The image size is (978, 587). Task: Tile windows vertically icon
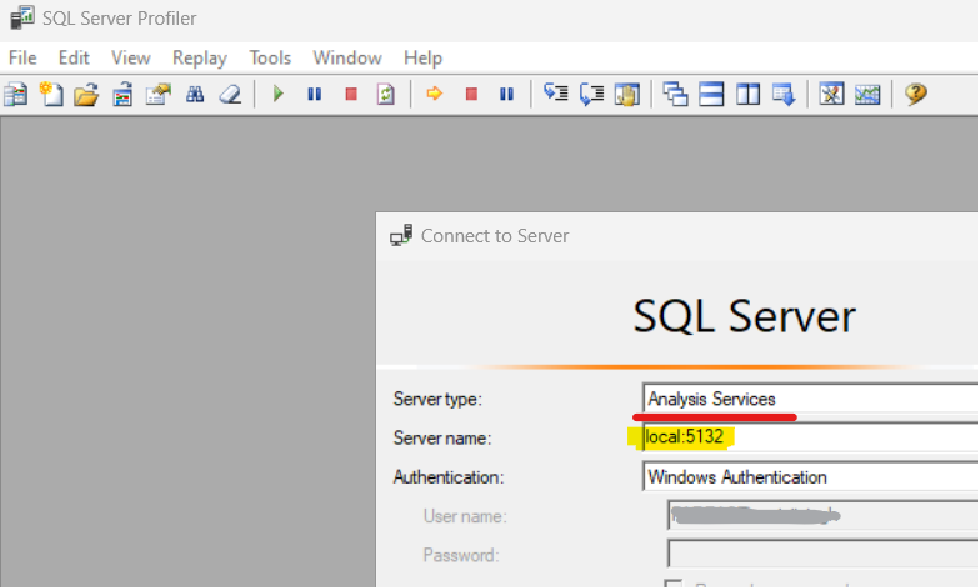coord(747,94)
